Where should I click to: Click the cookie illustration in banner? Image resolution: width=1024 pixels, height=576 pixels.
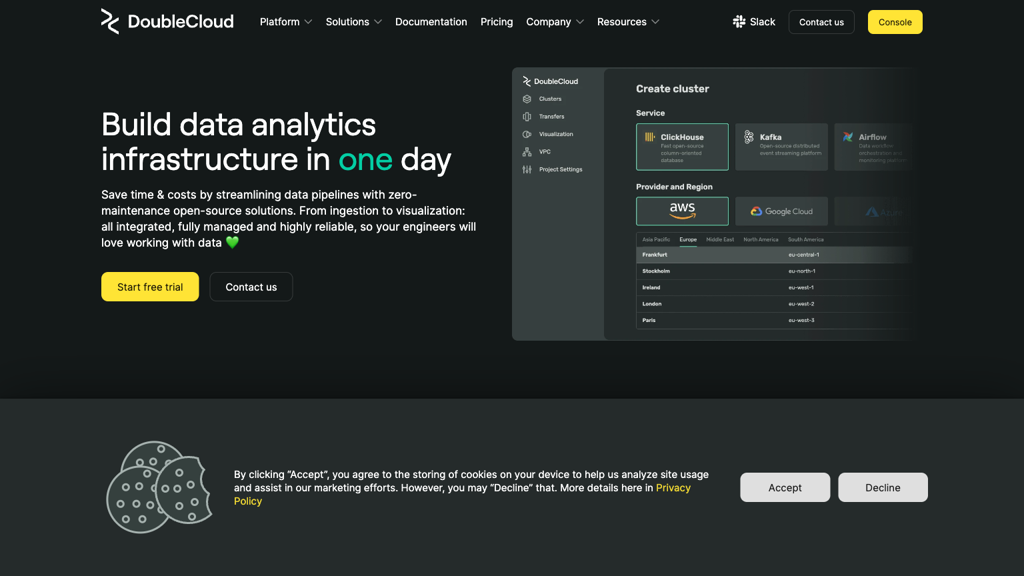tap(159, 487)
